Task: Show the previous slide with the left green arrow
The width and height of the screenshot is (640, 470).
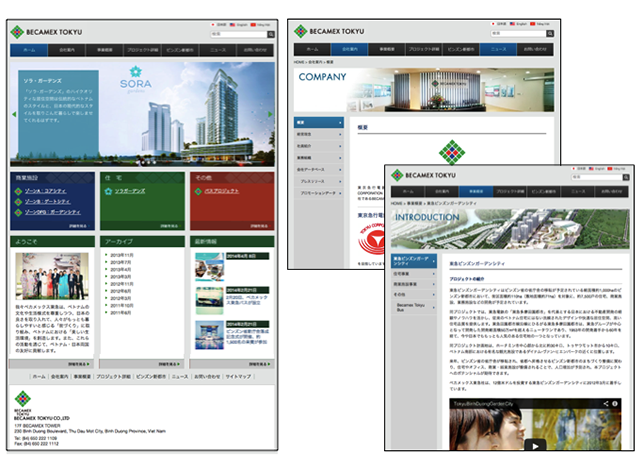Action: [14, 114]
